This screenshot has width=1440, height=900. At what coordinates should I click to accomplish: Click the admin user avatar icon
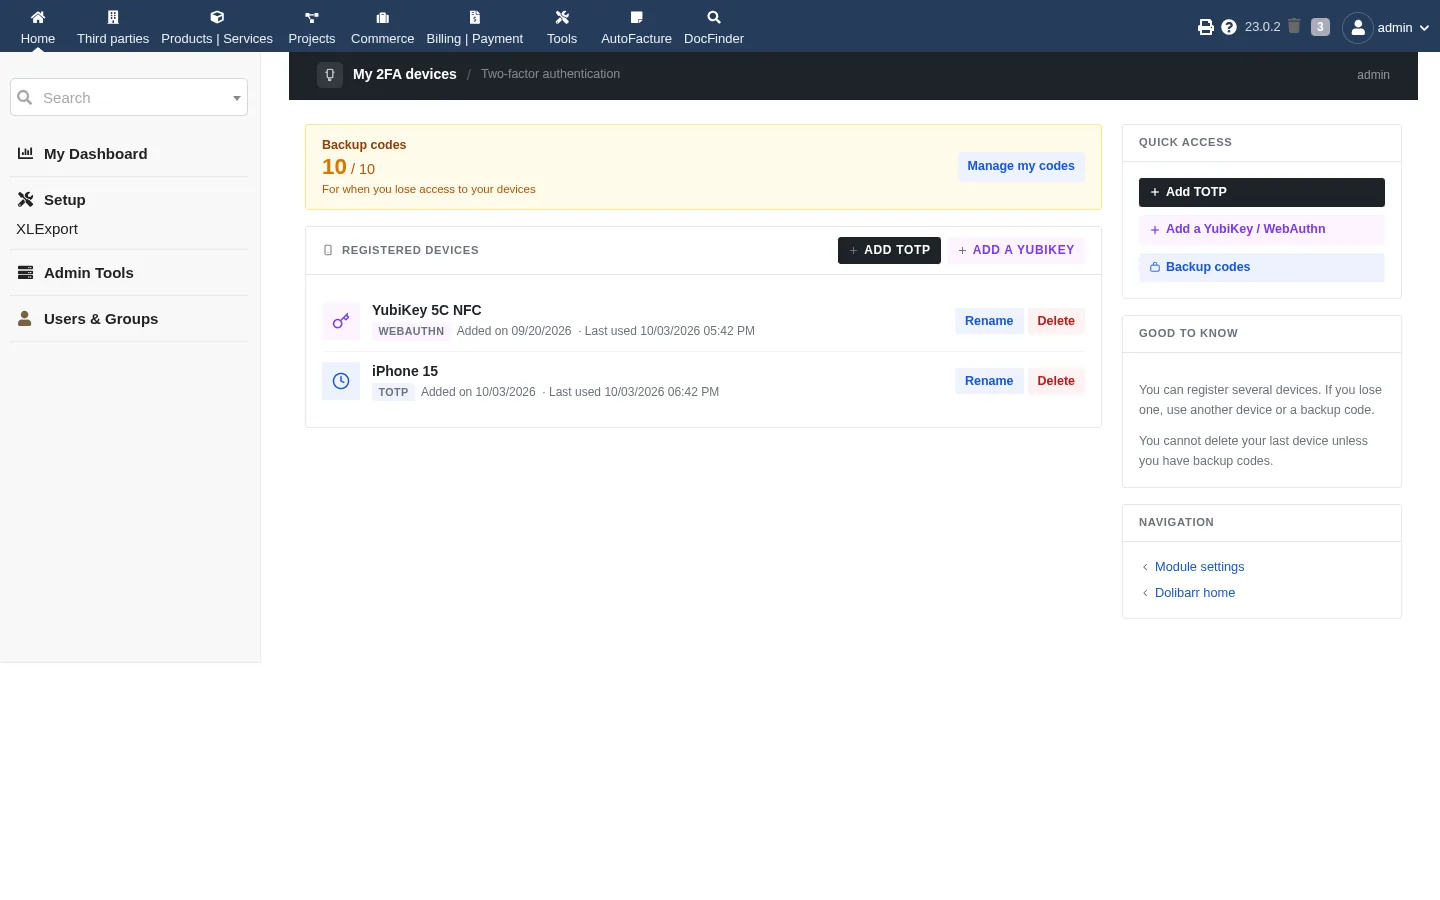(x=1358, y=28)
